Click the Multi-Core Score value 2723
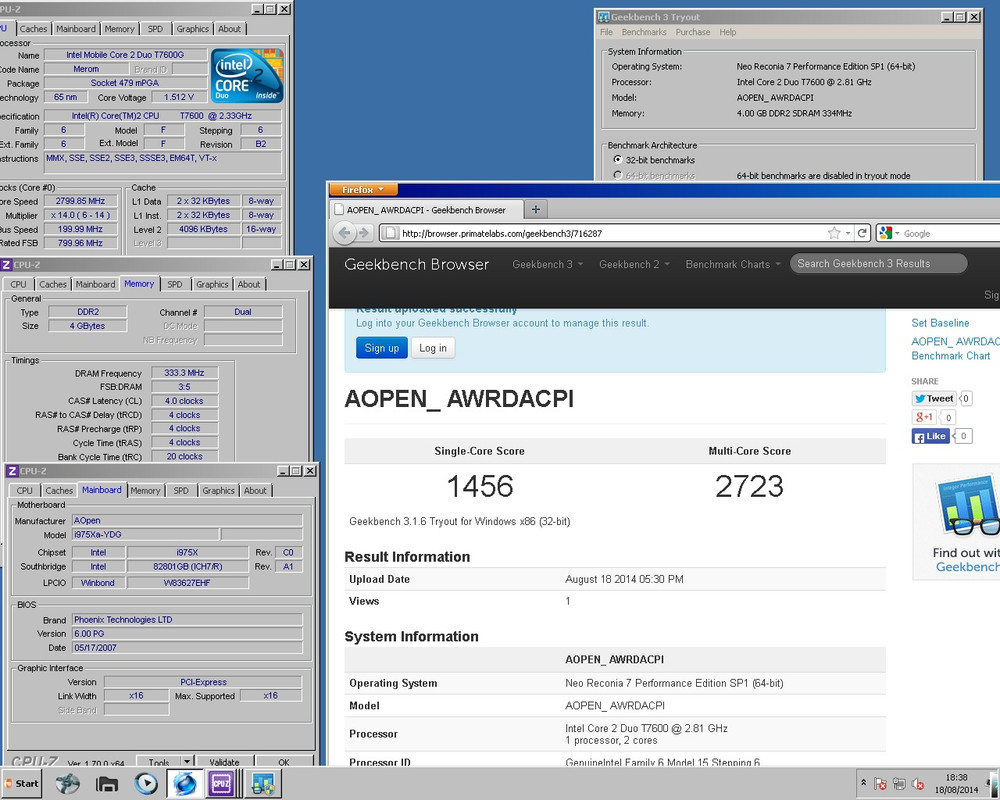1000x800 pixels. (x=749, y=486)
